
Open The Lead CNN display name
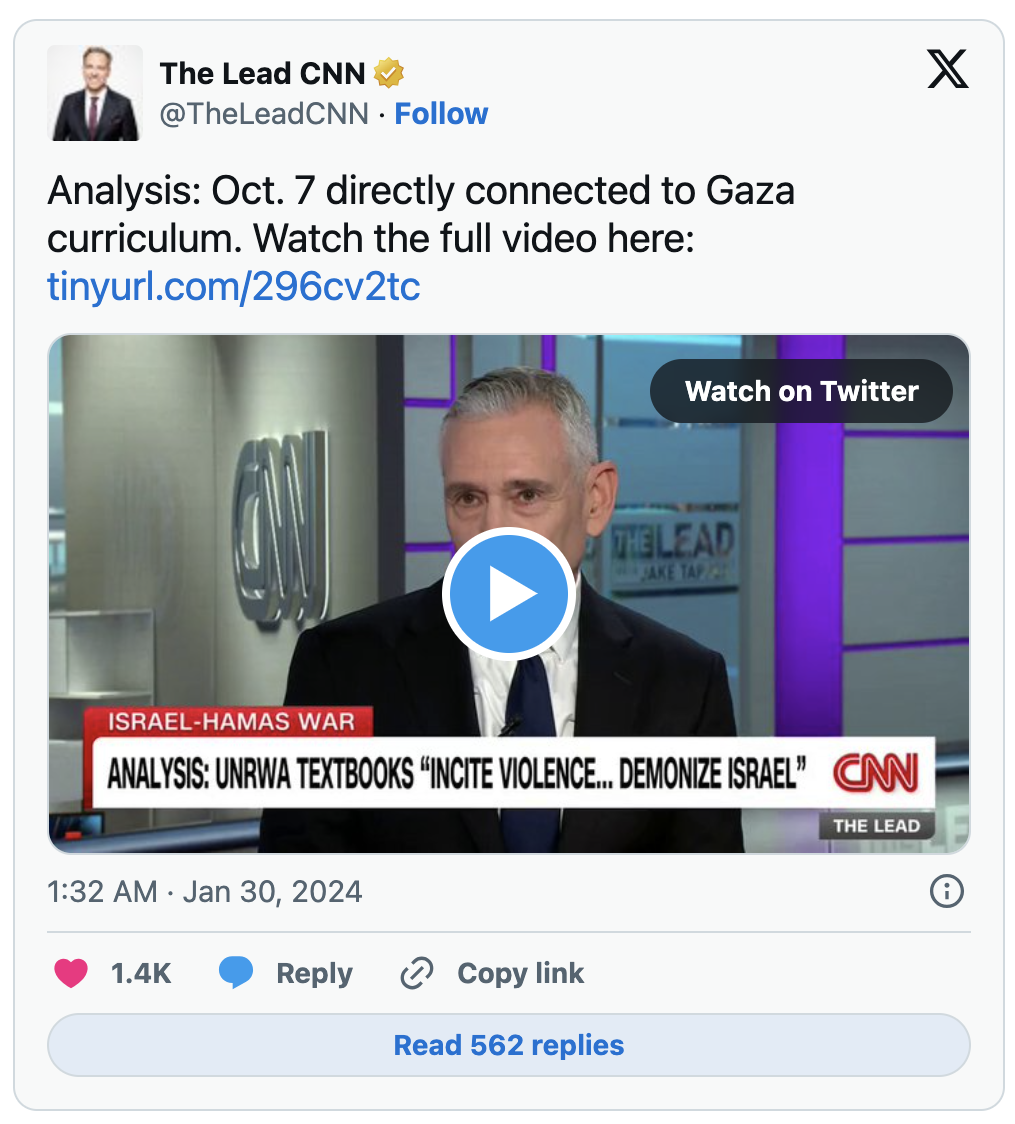262,73
